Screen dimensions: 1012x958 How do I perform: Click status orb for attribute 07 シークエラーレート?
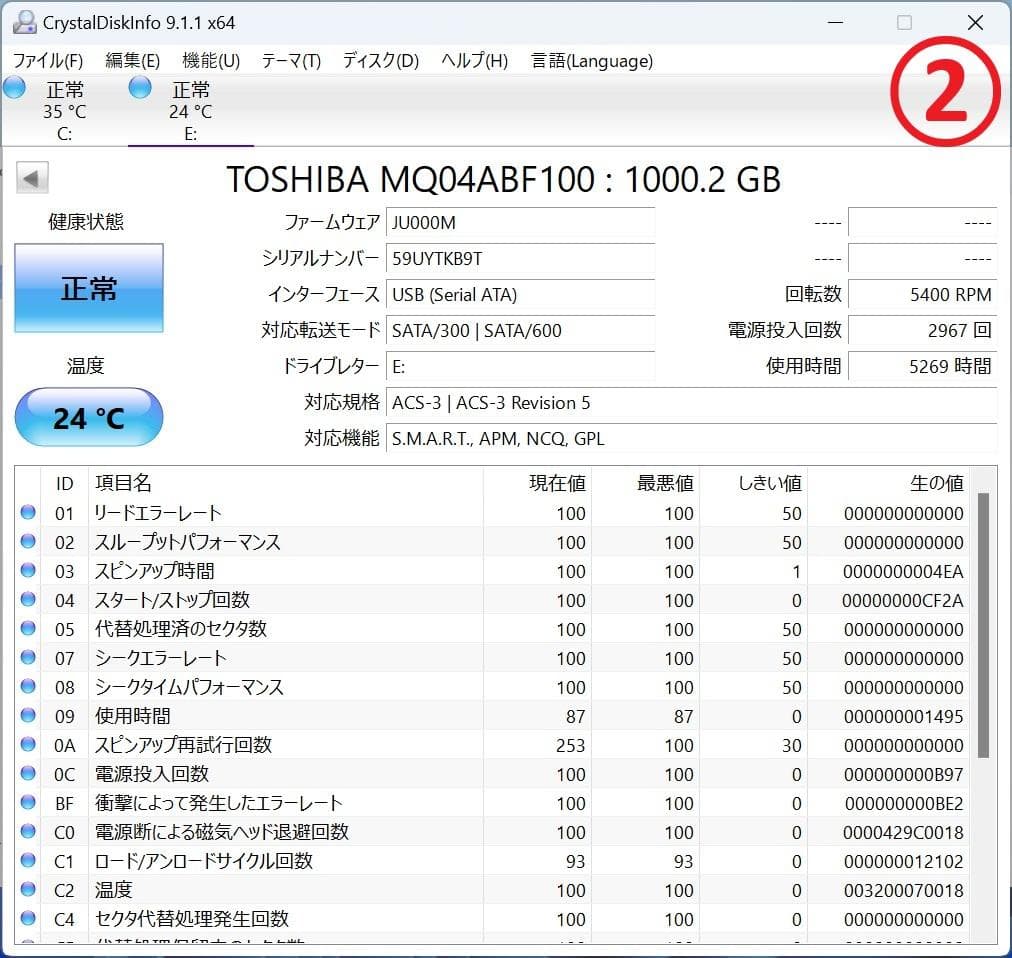click(x=28, y=657)
